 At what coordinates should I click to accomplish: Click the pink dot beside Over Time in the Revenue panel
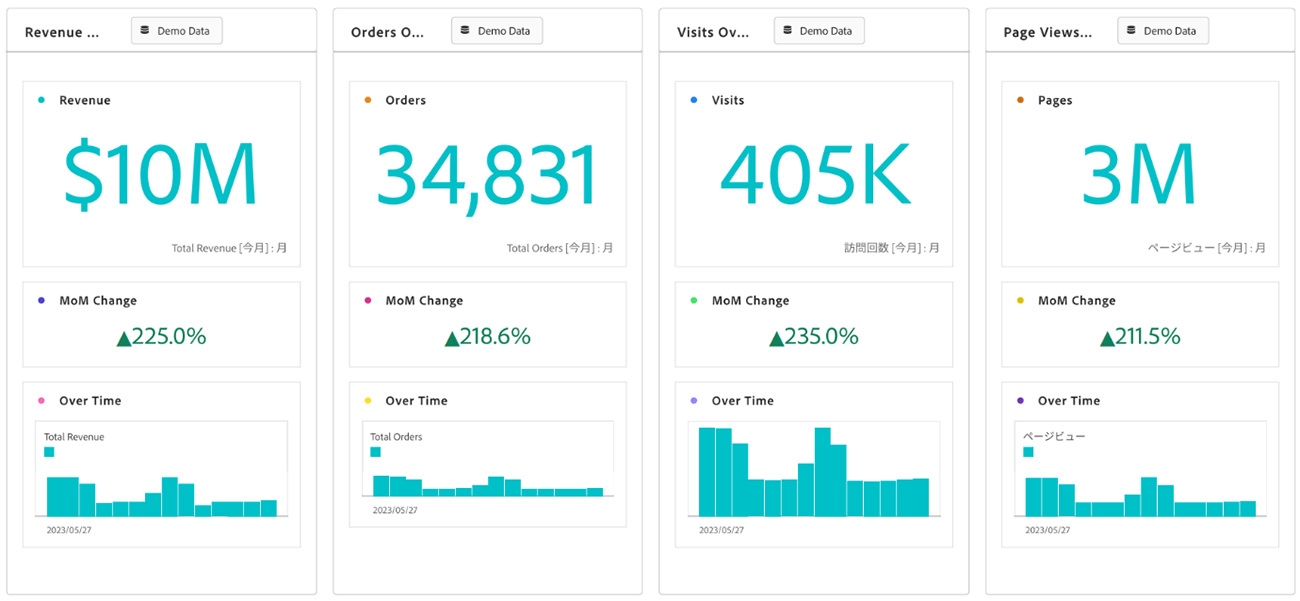coord(41,400)
